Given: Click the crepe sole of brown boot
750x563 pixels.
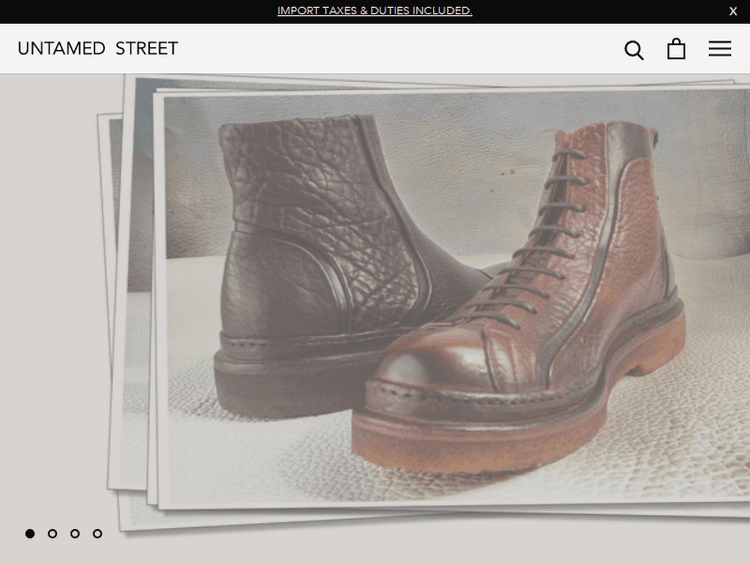Looking at the screenshot, I should tap(520, 440).
